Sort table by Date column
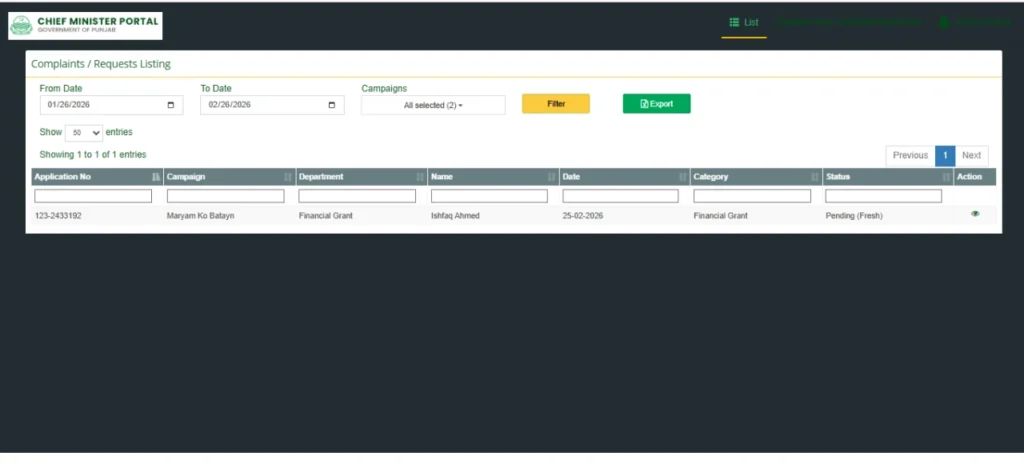 [x=624, y=177]
